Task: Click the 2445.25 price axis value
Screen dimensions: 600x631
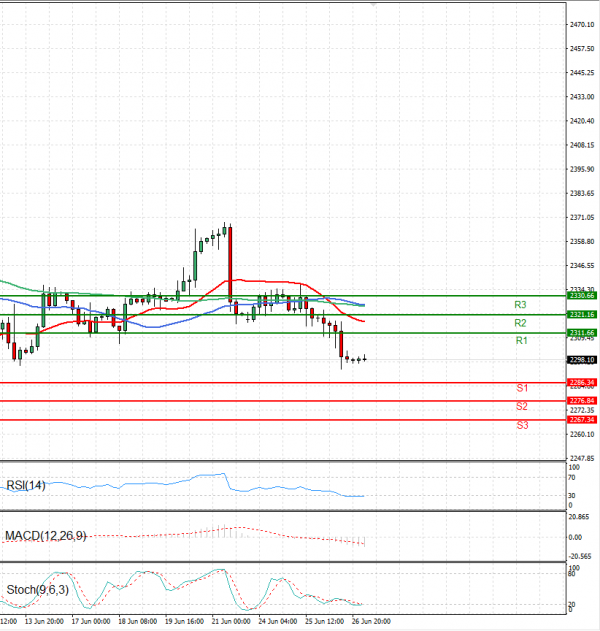Action: point(582,73)
